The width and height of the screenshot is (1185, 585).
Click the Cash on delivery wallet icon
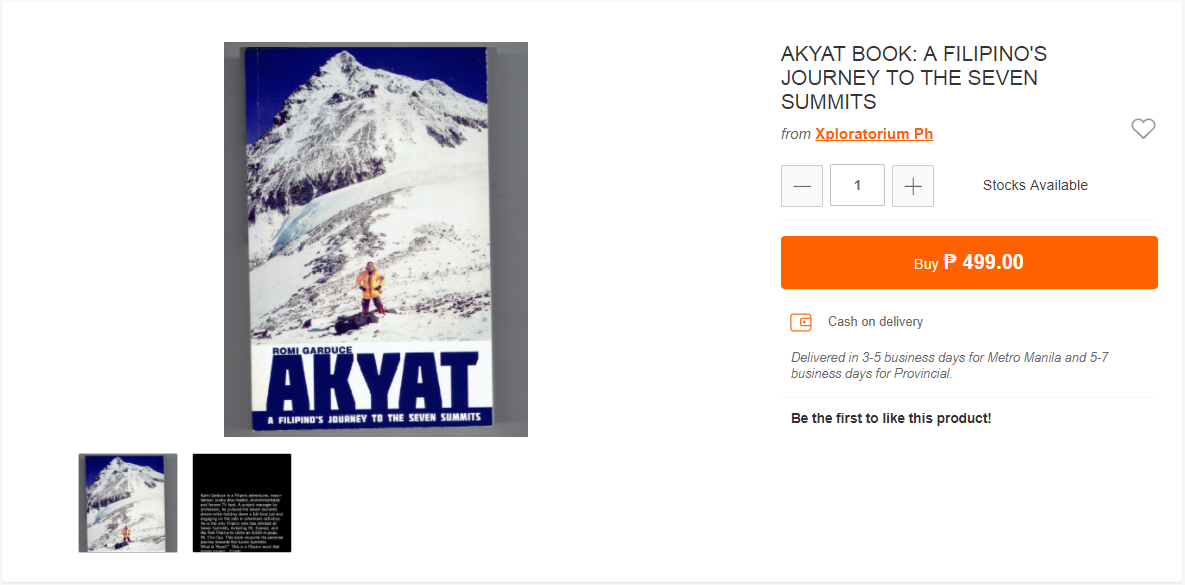801,322
